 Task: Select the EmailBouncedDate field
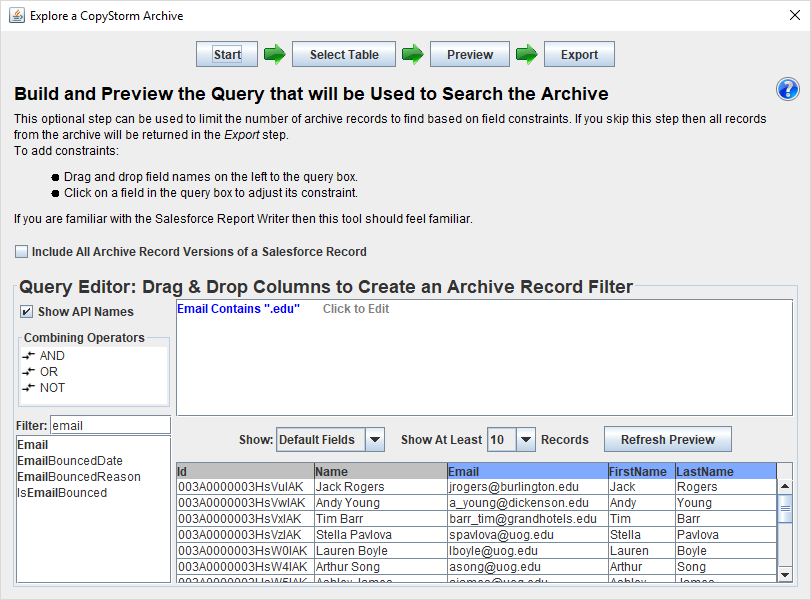coord(70,461)
